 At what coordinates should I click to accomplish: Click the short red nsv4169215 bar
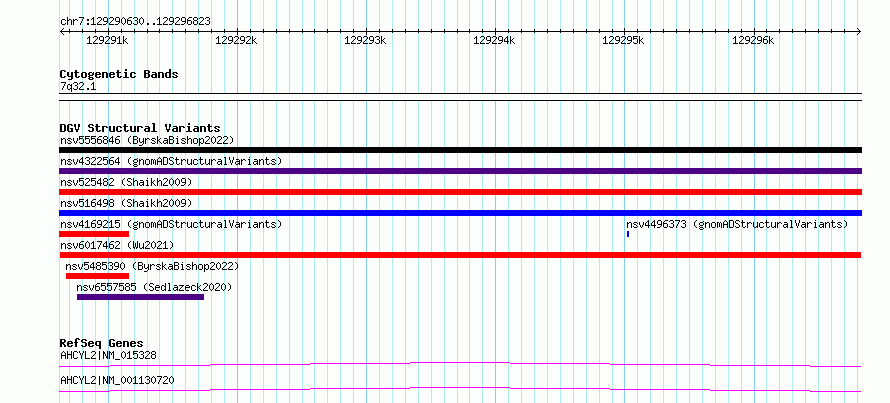pyautogui.click(x=94, y=234)
